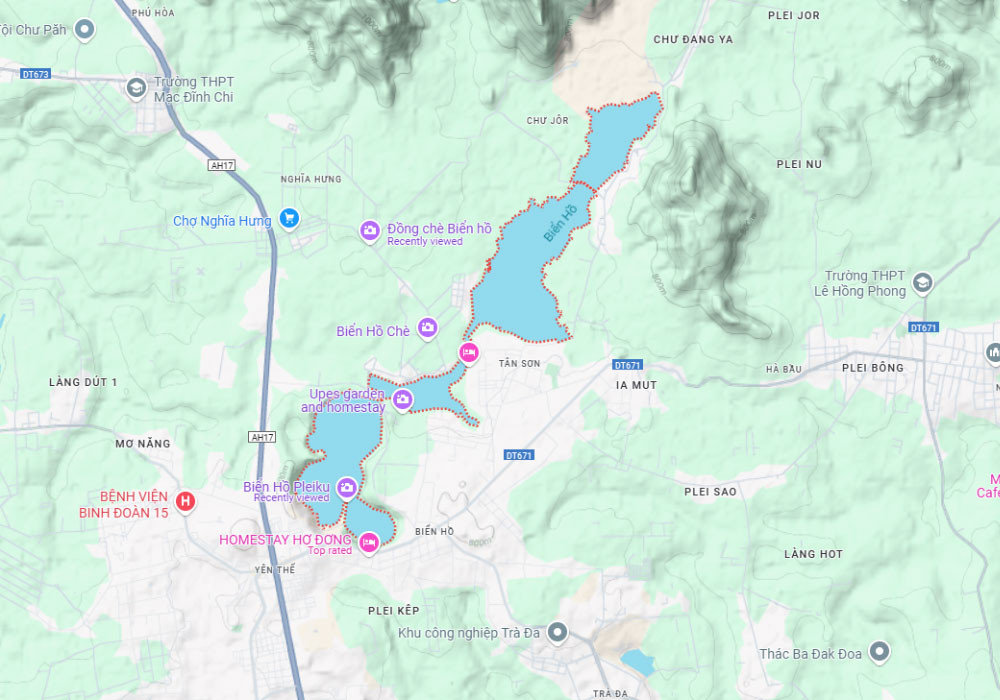The width and height of the screenshot is (1000, 700).
Task: Select the Biển Hồ Pleiku camera marker
Action: pyautogui.click(x=346, y=488)
